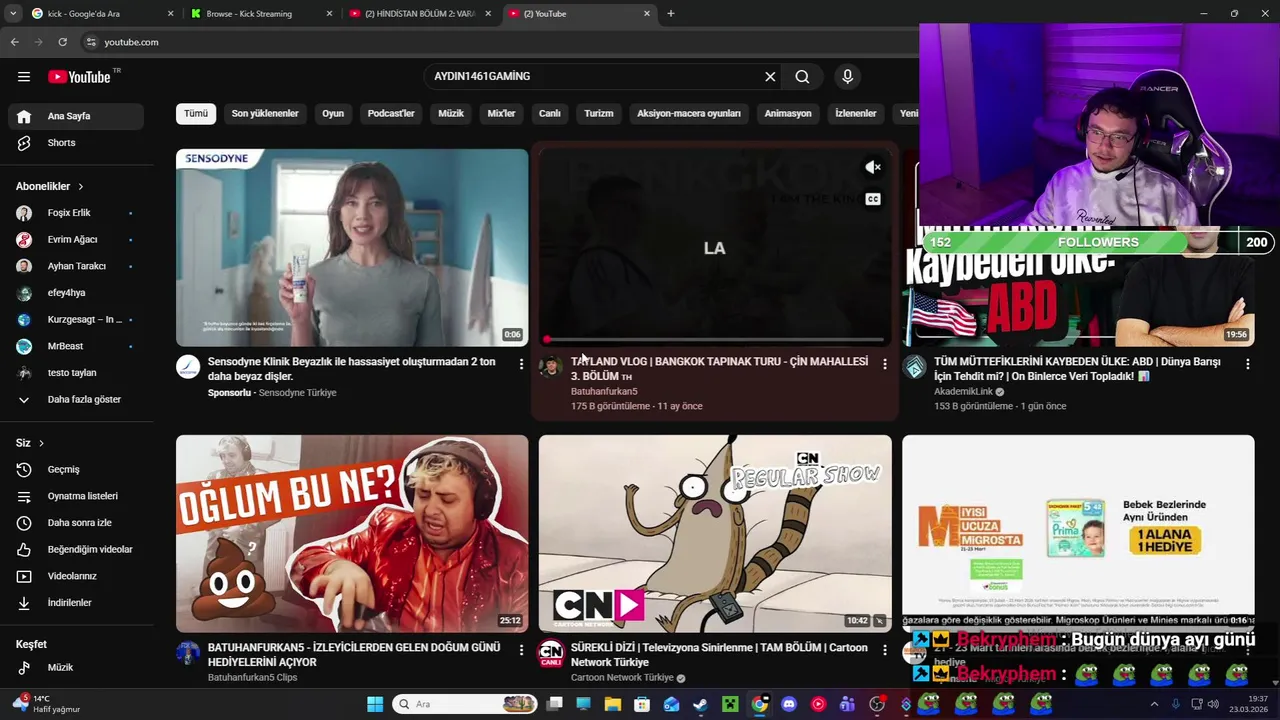1280x720 pixels.
Task: Select the Tümü filter chip
Action: click(196, 114)
